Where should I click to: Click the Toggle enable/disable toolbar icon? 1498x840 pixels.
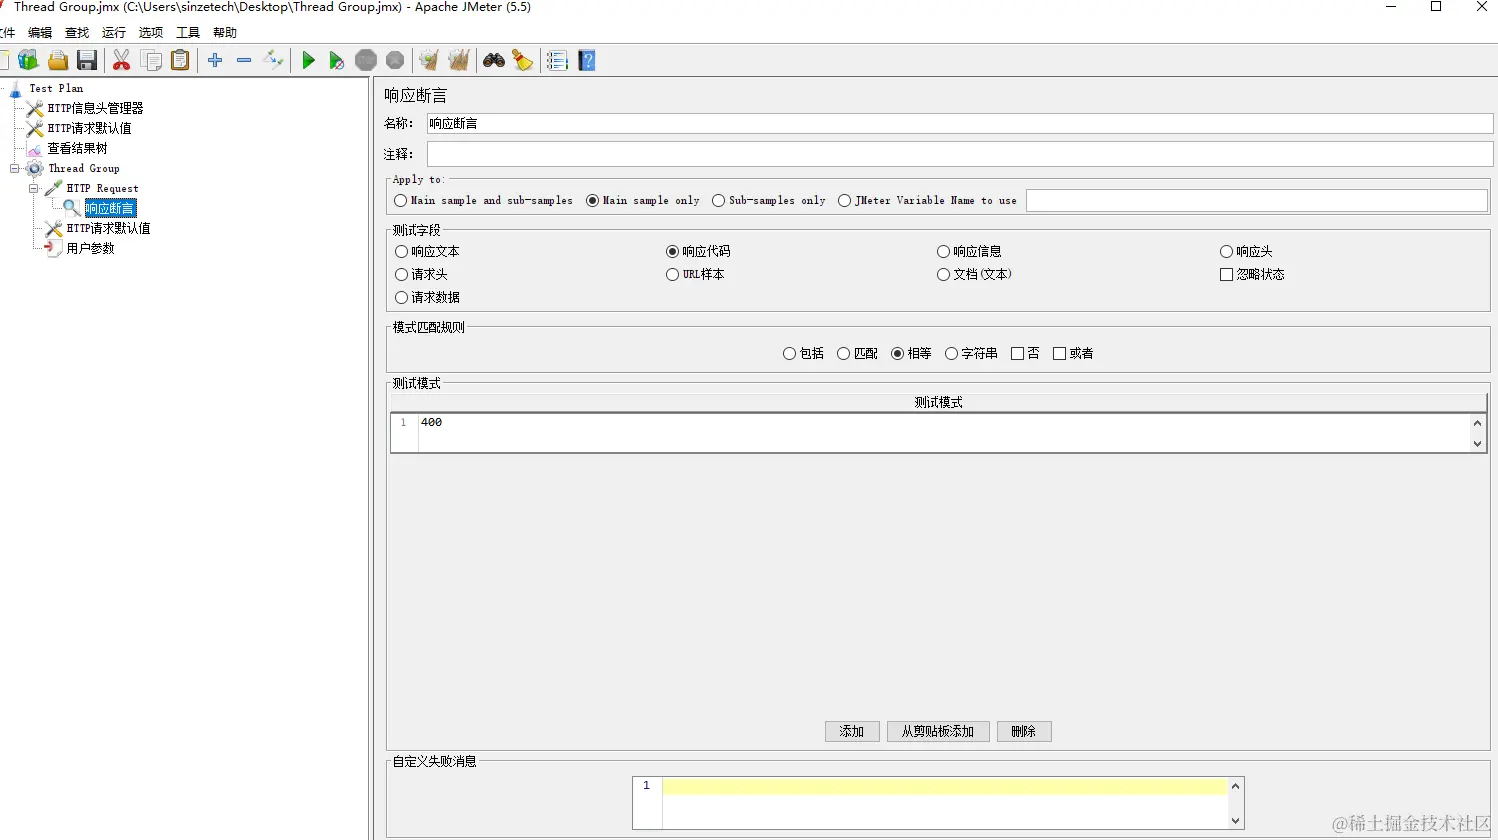point(273,61)
